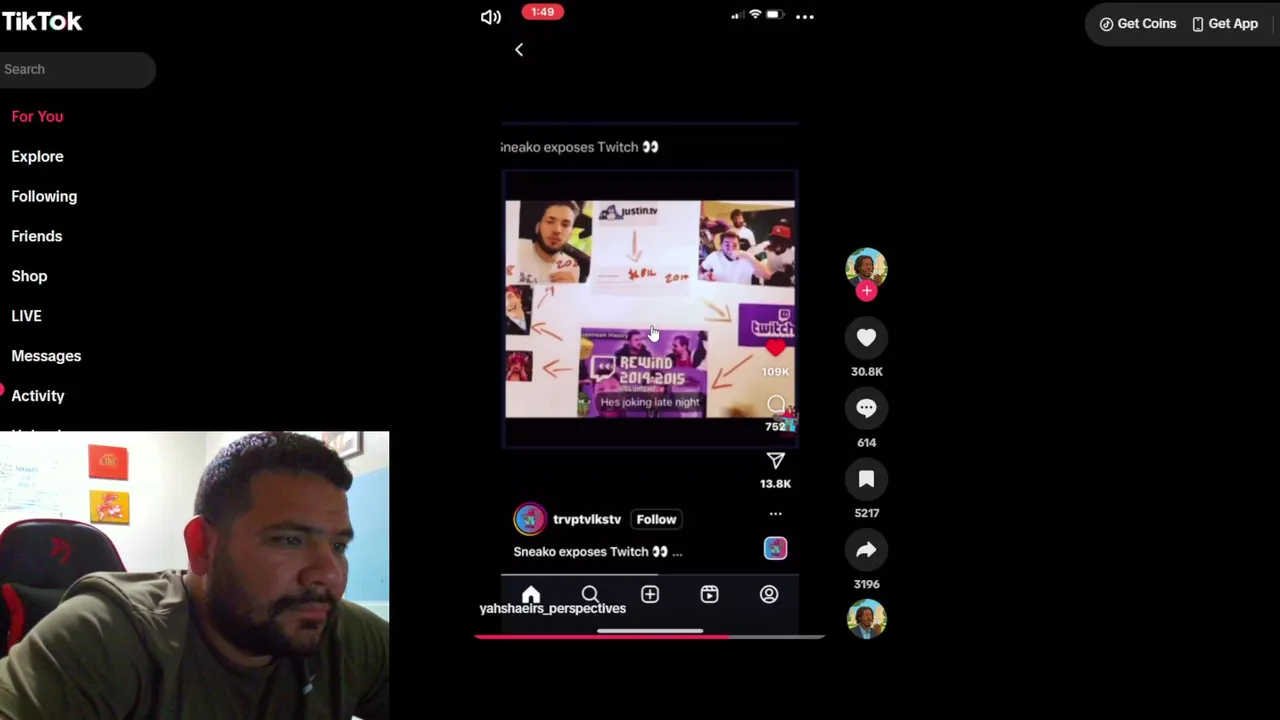The height and width of the screenshot is (720, 1280).
Task: Click 'Sneako exposes Twitch' caption under Follow
Action: pos(598,552)
